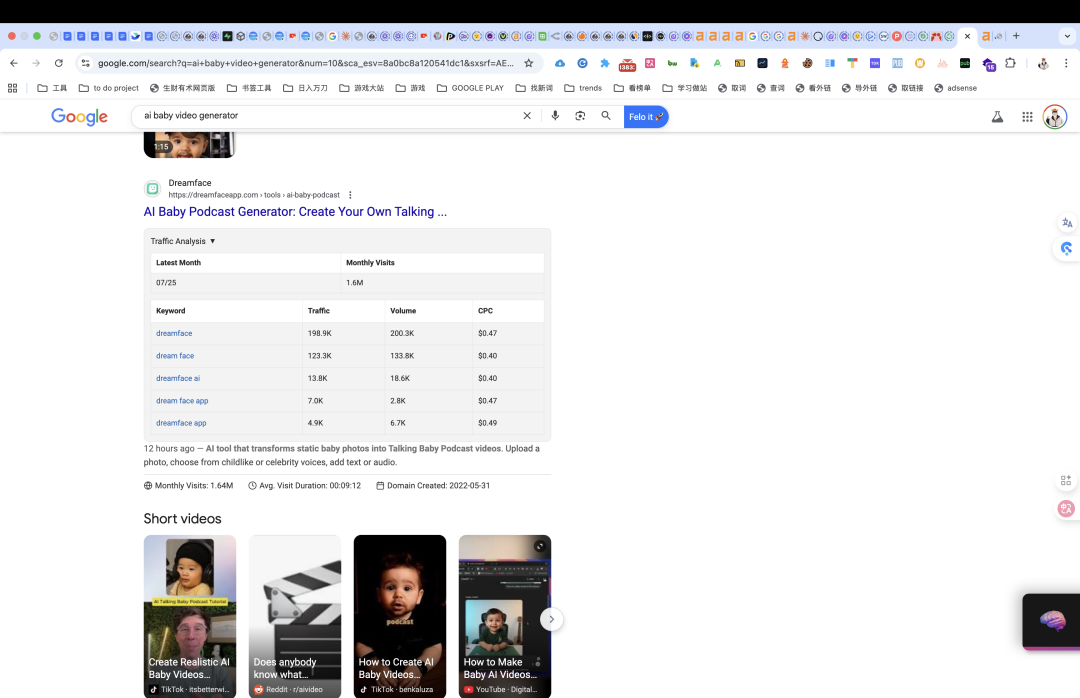Open the bookmarks apps grid icon

[x=12, y=88]
